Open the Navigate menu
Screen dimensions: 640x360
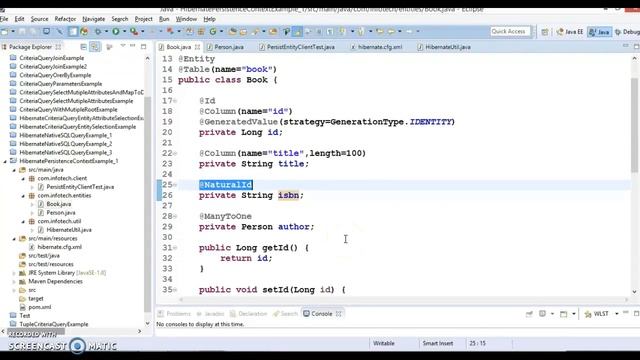[93, 19]
